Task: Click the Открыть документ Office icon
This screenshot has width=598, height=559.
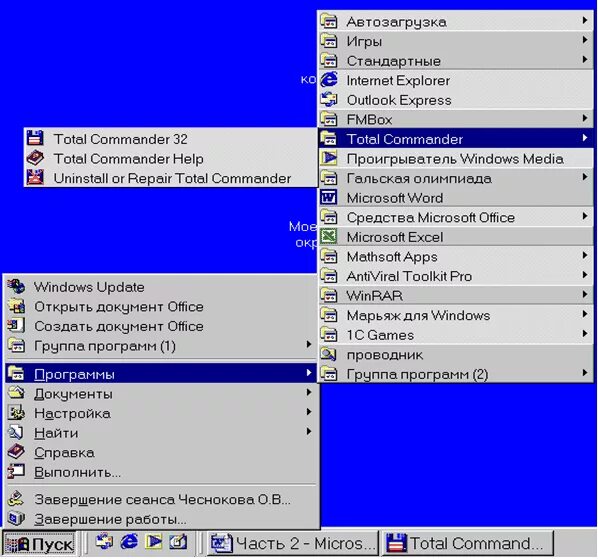Action: coord(16,306)
